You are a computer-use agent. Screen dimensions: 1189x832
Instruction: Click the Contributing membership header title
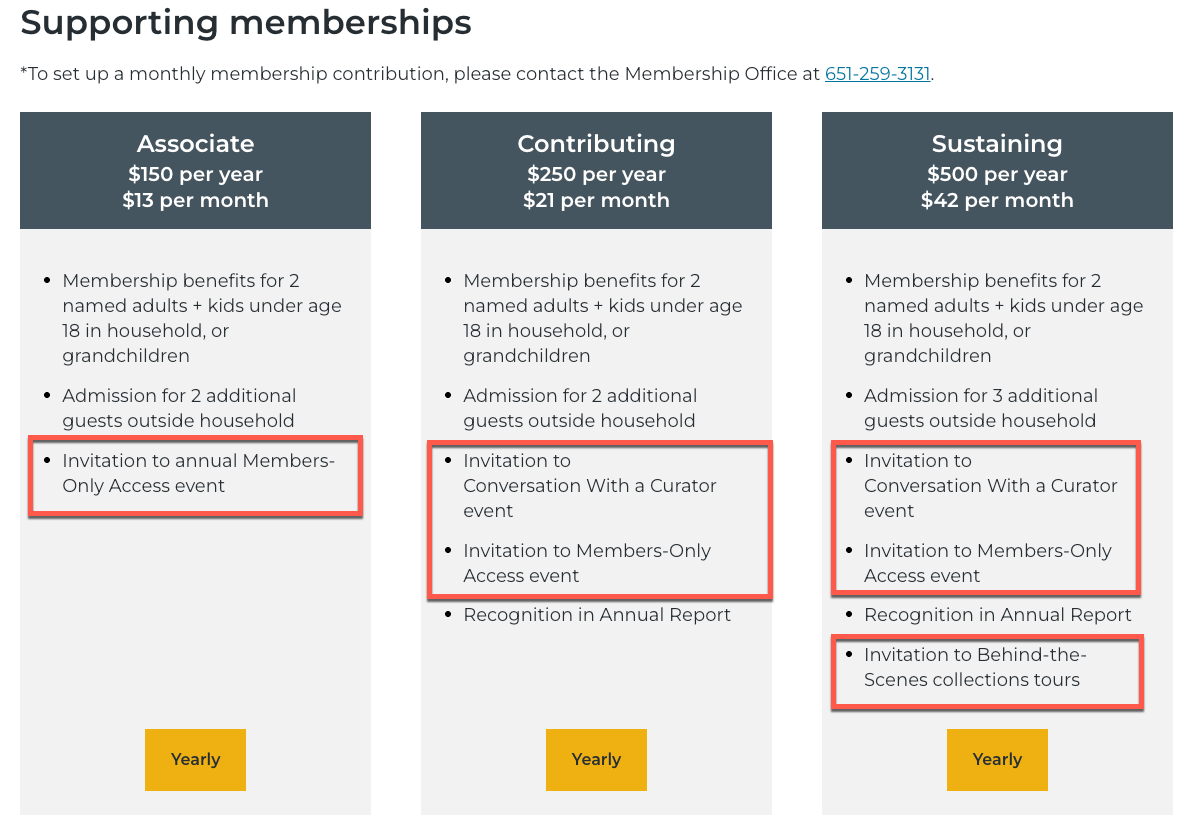click(x=596, y=144)
